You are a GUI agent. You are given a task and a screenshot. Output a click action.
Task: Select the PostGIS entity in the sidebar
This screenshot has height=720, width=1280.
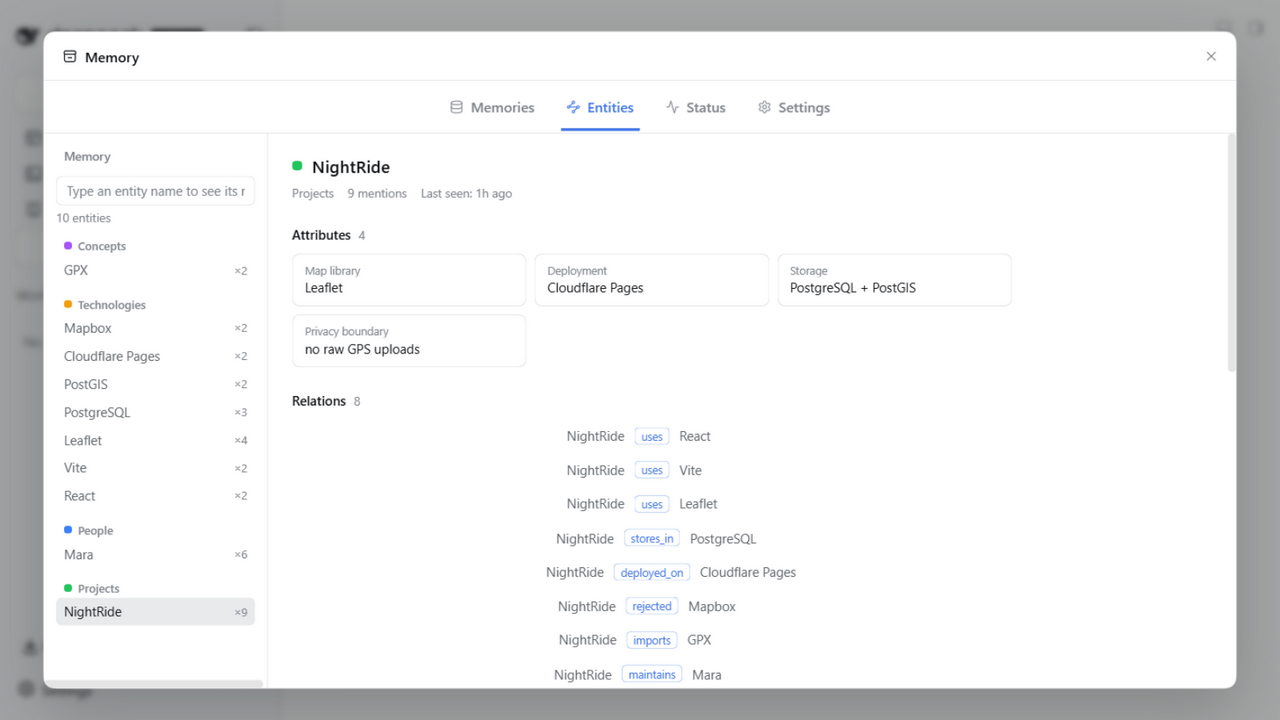tap(155, 384)
